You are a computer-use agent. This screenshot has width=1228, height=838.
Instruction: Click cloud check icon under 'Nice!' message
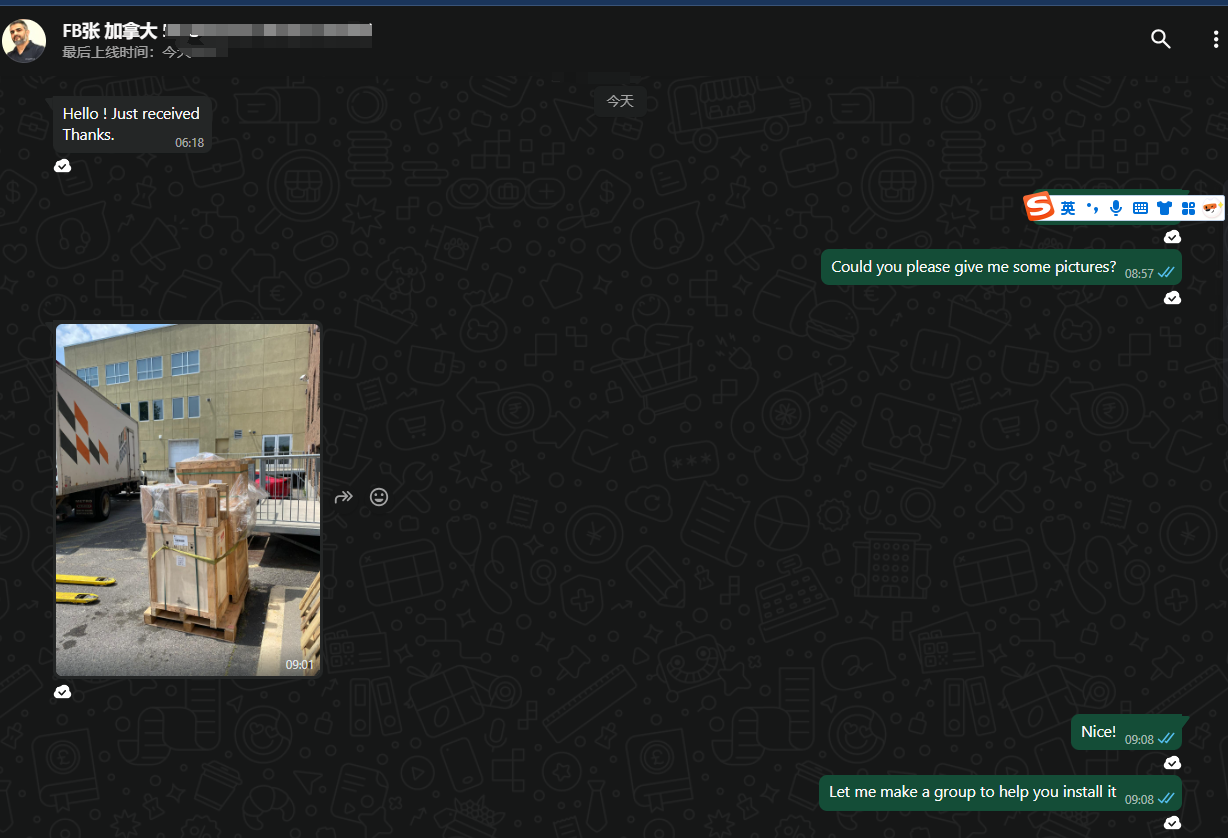click(1172, 763)
